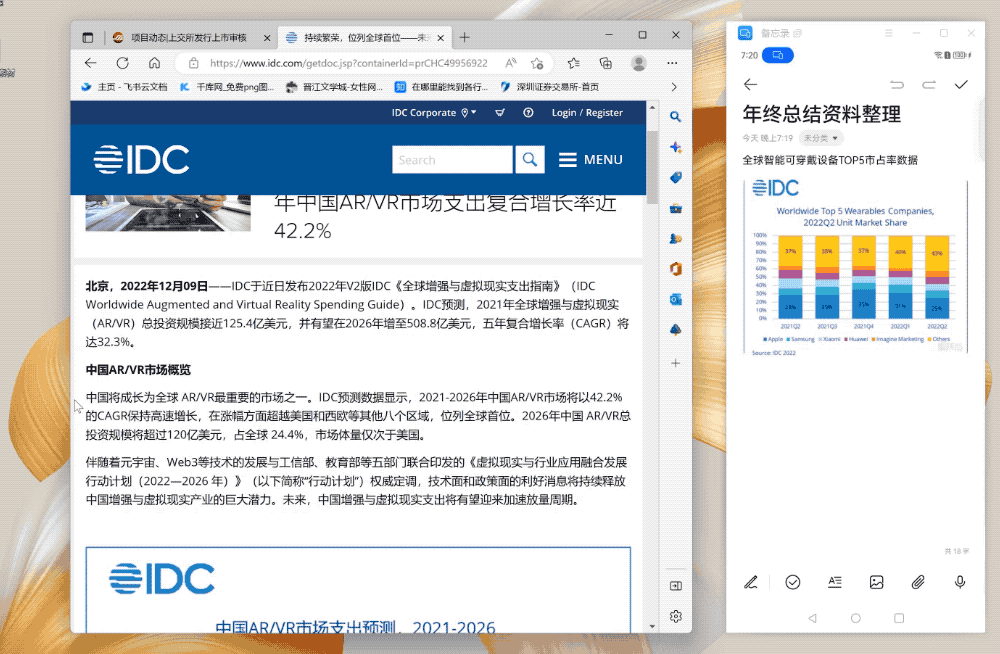Select the handwriting tool in the memo toolbar

coord(752,582)
